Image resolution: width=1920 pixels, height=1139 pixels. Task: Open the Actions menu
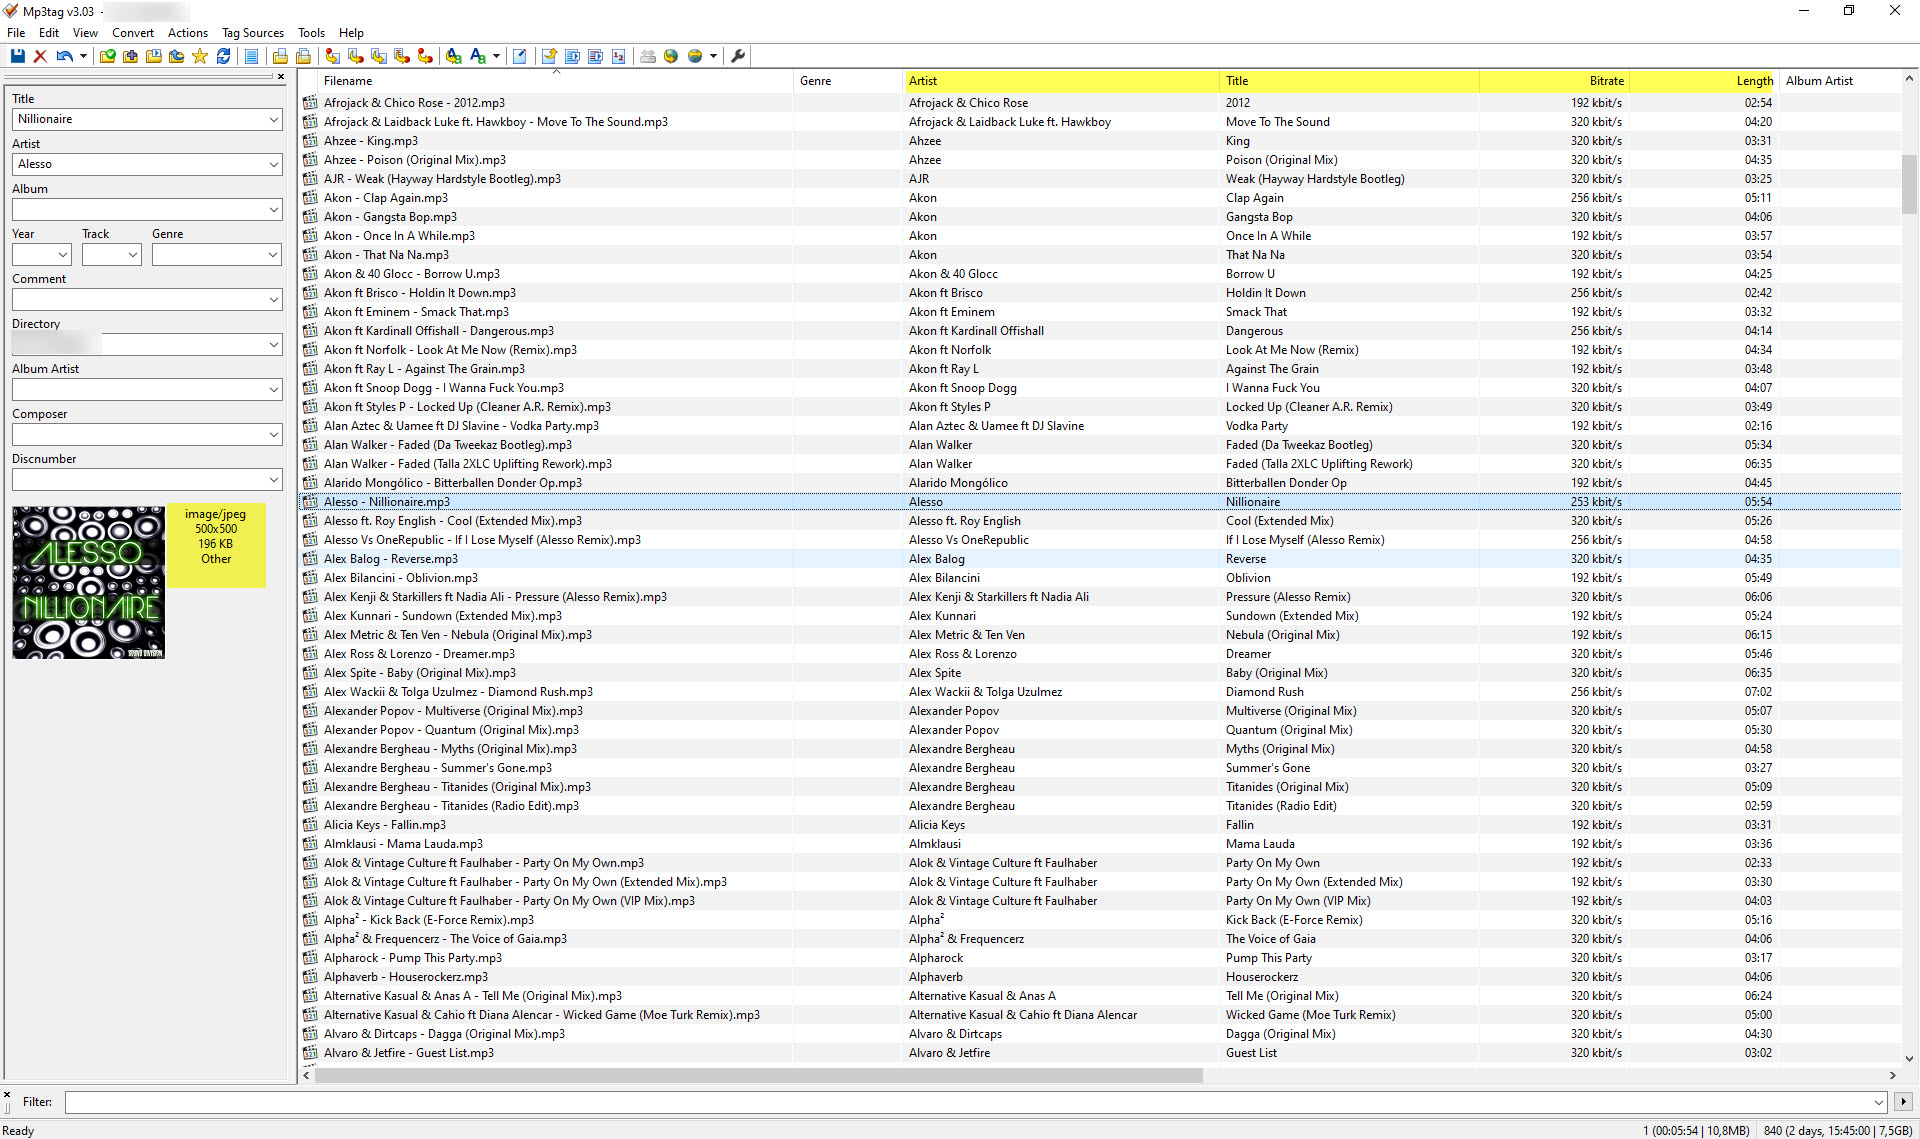(x=188, y=33)
